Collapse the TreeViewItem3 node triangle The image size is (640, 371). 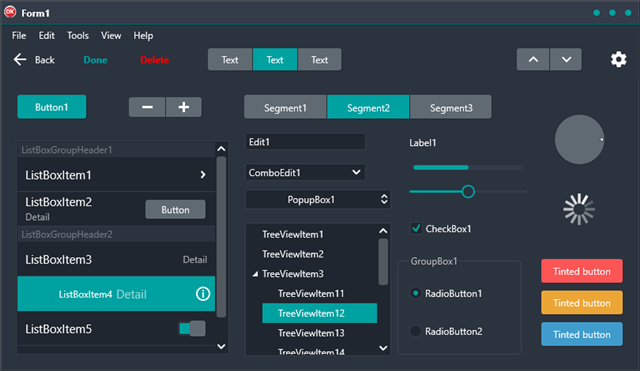coord(255,274)
